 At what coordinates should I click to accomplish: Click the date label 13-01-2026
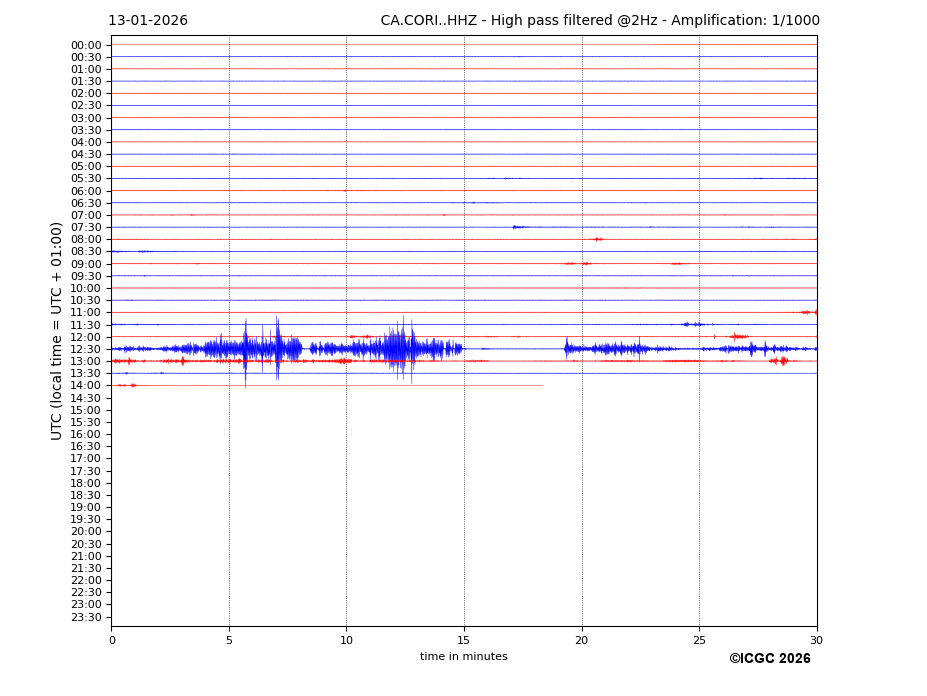click(x=148, y=21)
